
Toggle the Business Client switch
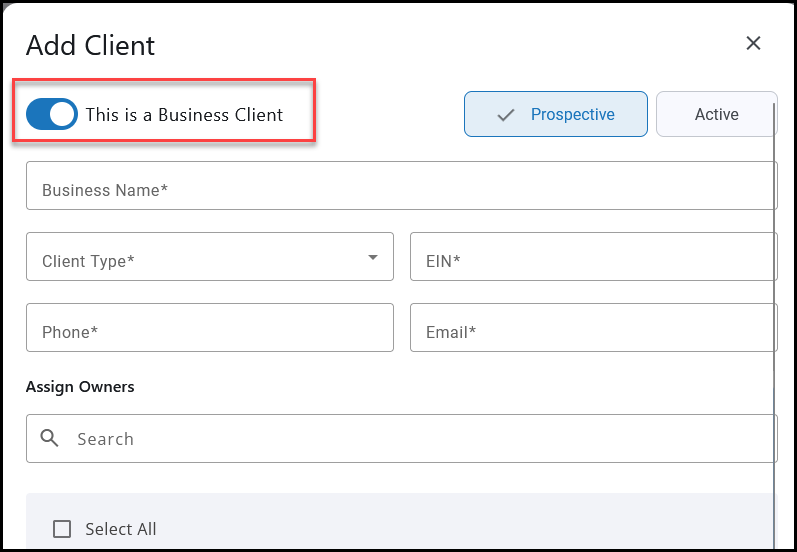coord(52,114)
